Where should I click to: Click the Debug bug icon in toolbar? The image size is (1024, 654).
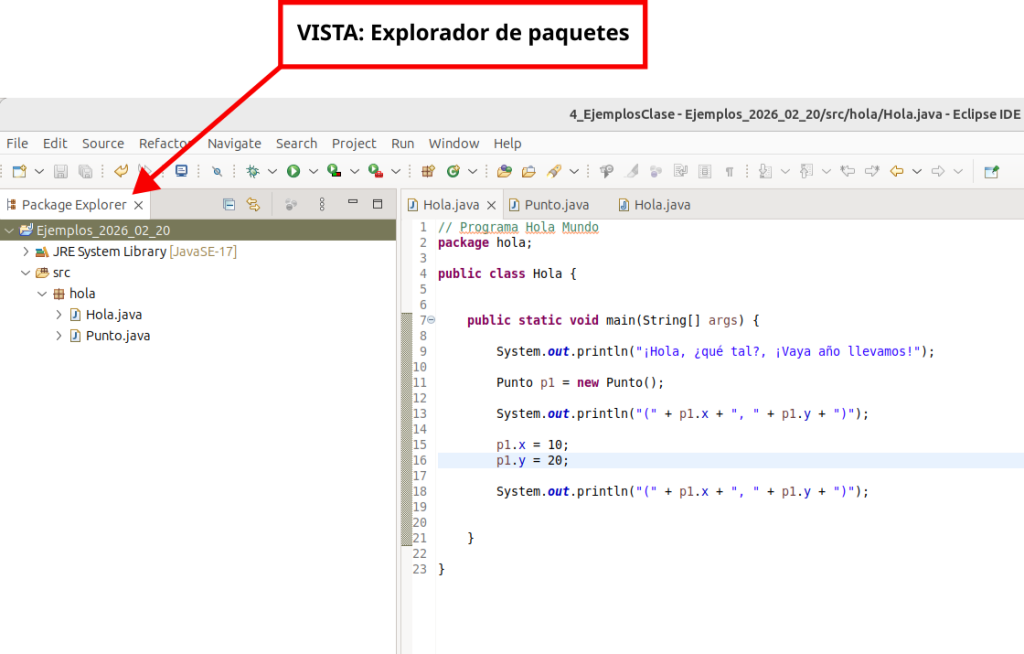pyautogui.click(x=253, y=171)
